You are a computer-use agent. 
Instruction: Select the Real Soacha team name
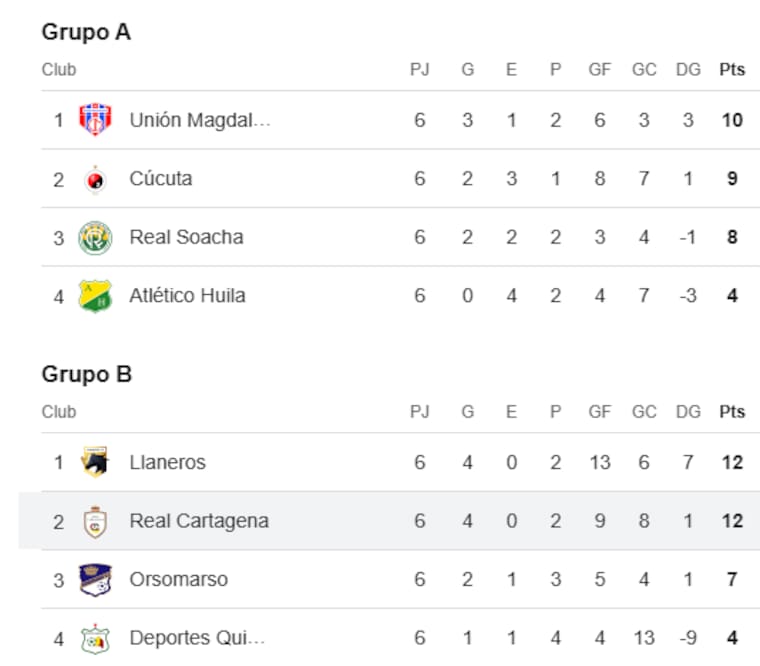[x=186, y=237]
